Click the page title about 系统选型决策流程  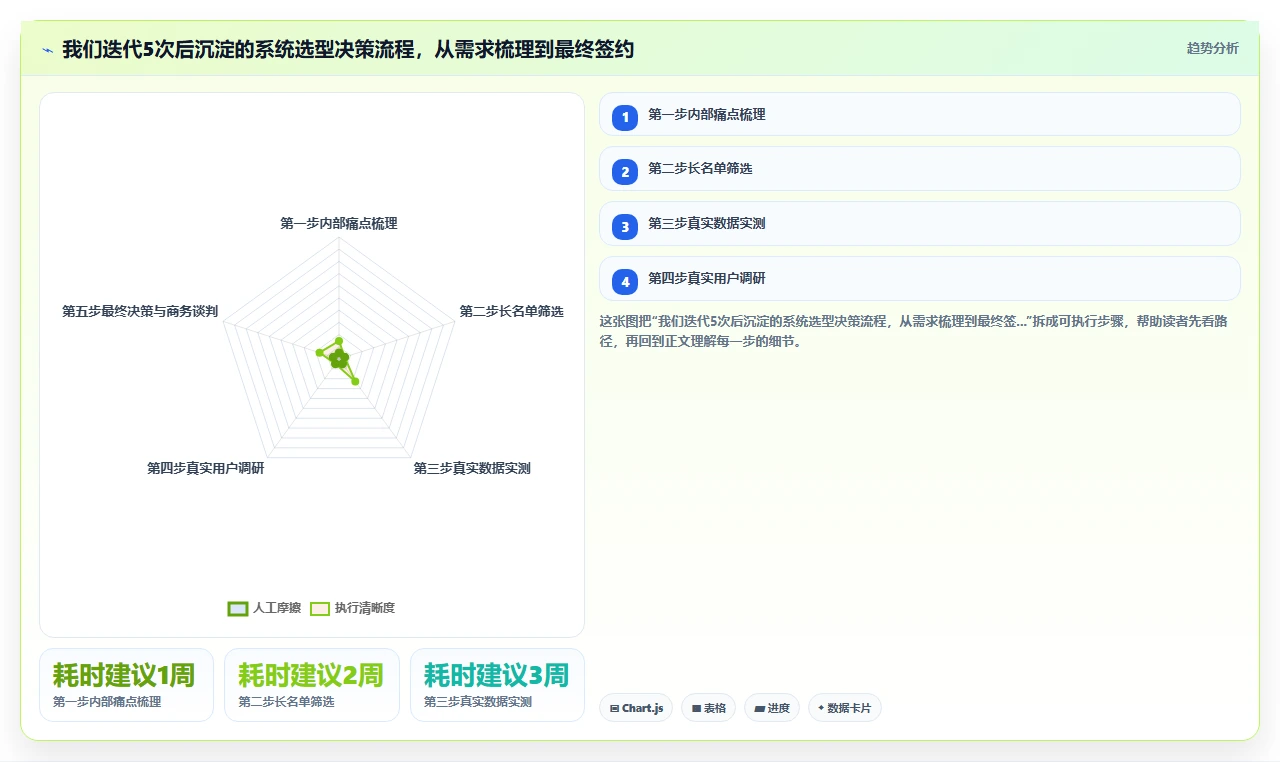[x=348, y=49]
